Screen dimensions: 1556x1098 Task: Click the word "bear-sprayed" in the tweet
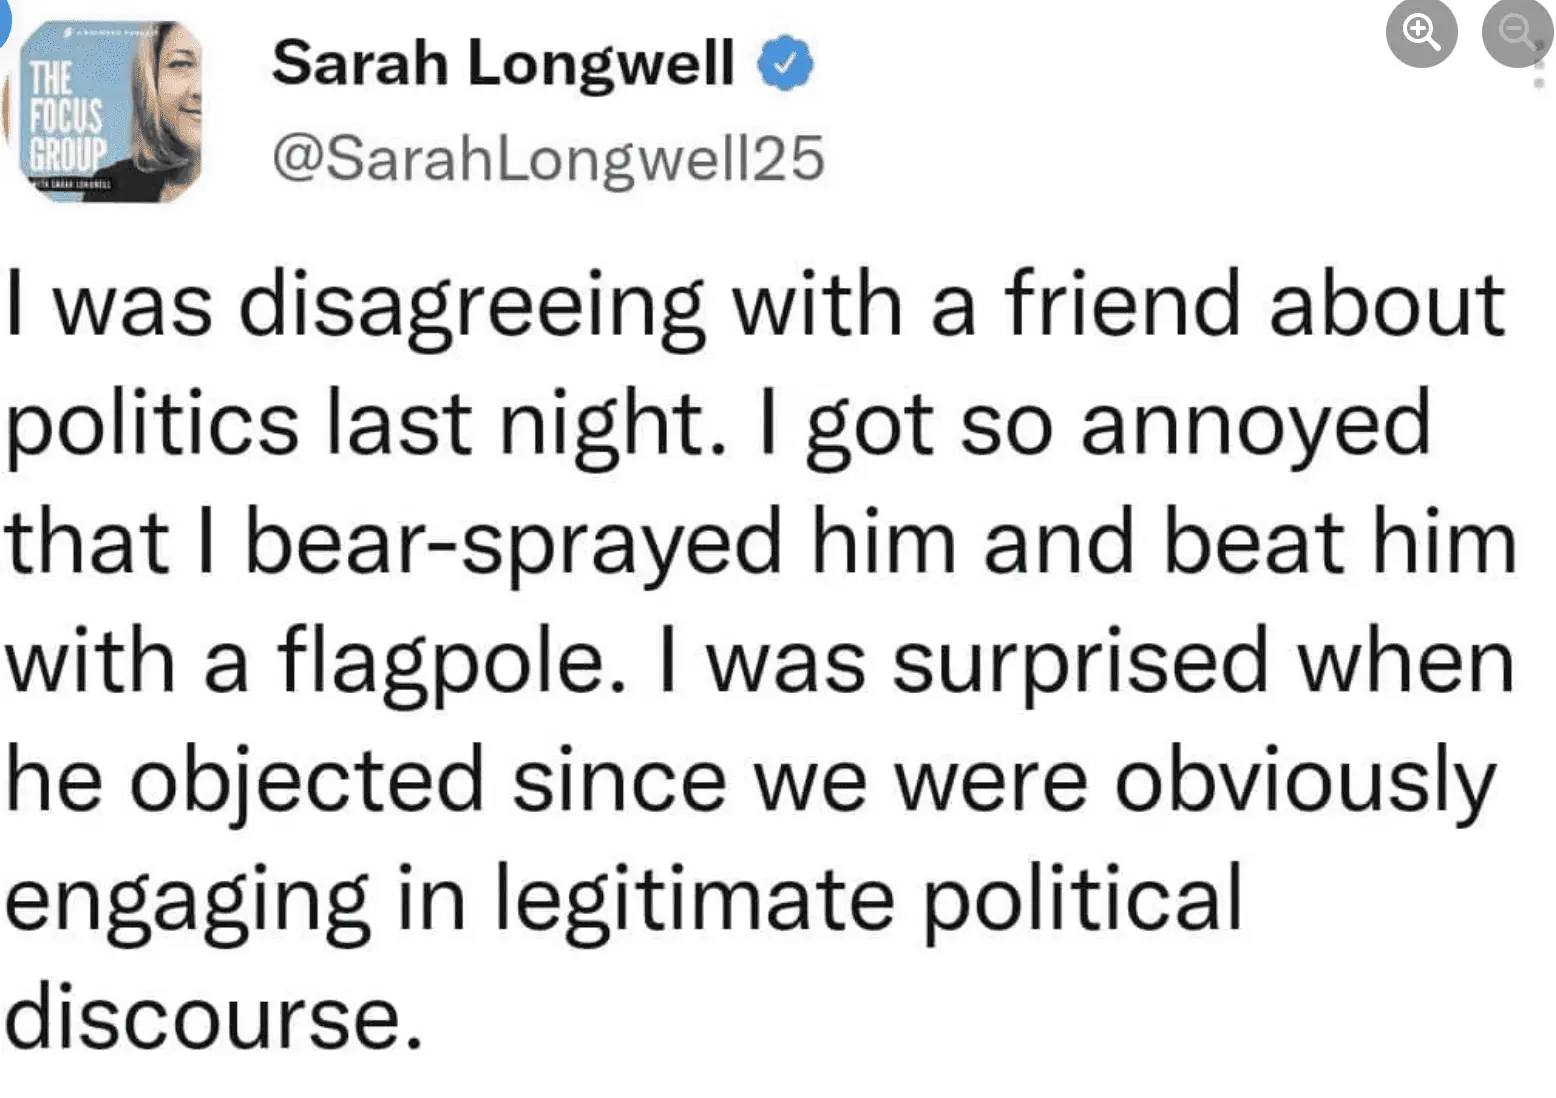pos(513,545)
